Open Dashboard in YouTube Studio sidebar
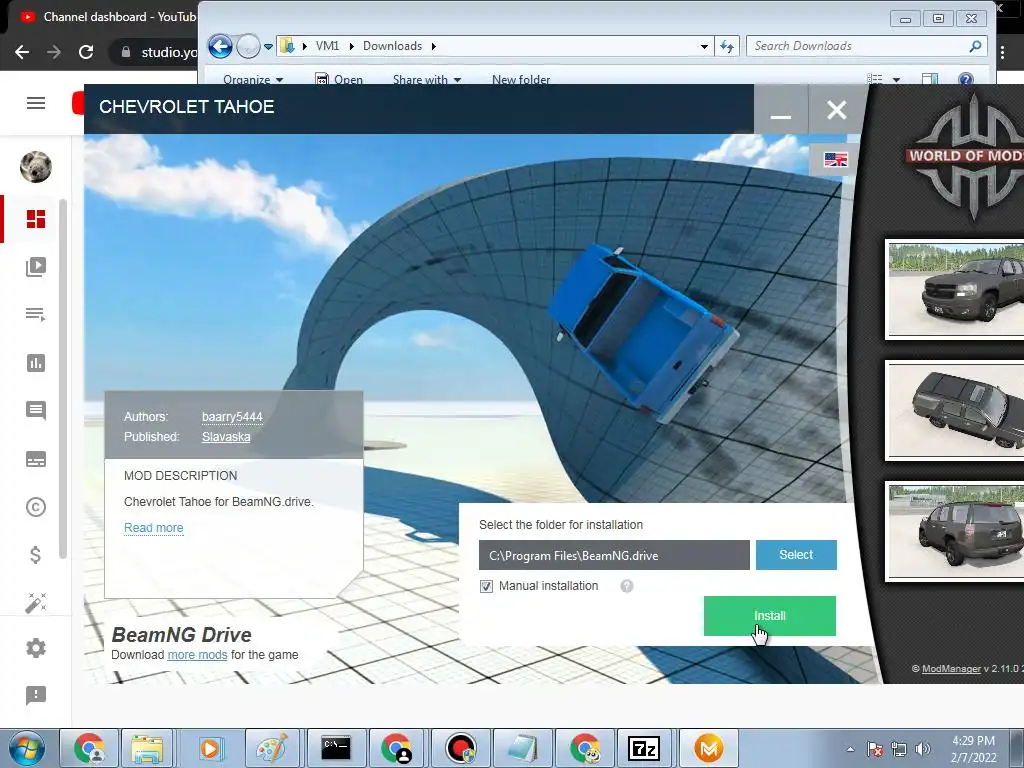The width and height of the screenshot is (1024, 768). pyautogui.click(x=36, y=219)
